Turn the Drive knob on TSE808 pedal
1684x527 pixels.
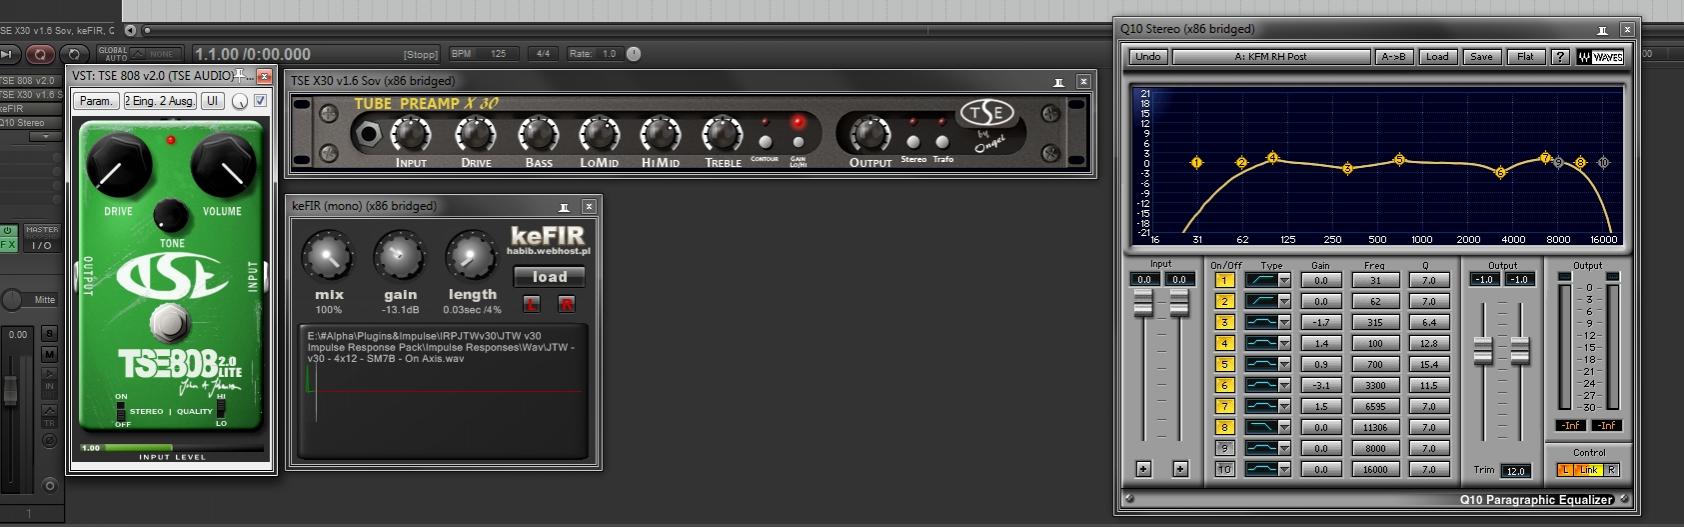pos(119,165)
